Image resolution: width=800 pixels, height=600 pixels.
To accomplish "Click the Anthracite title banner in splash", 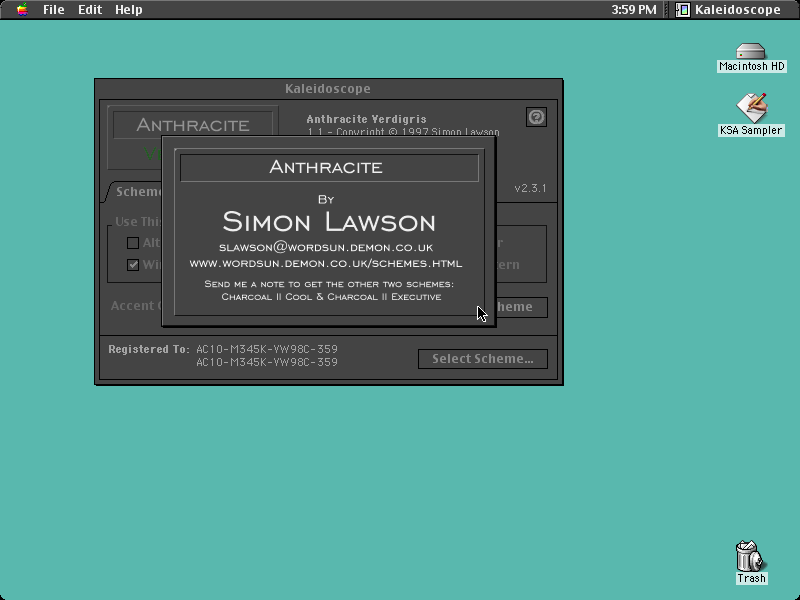I will [329, 167].
